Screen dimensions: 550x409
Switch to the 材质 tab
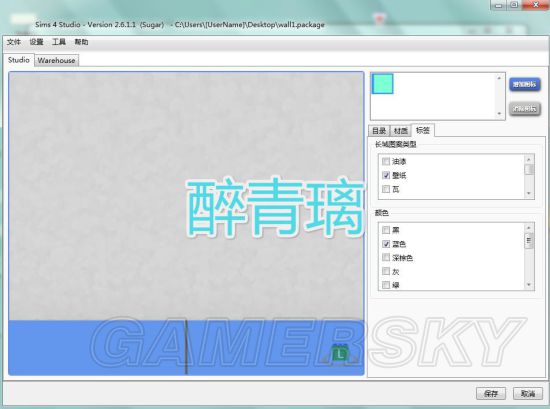(x=401, y=131)
